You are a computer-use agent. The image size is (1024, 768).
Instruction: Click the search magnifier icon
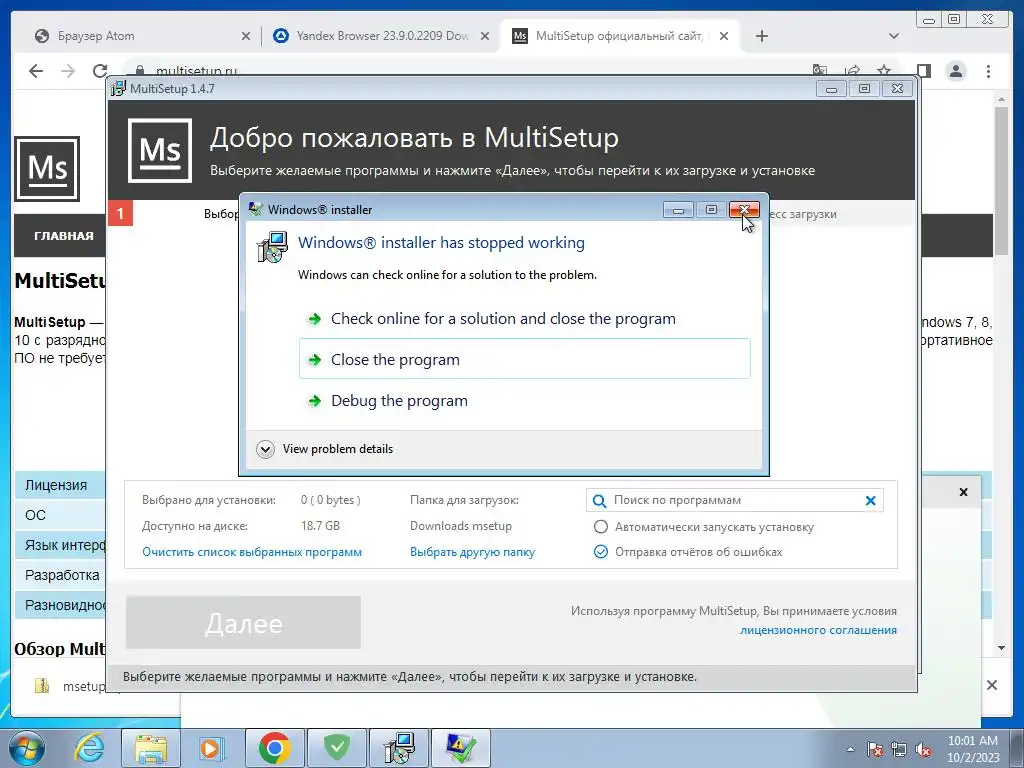[599, 501]
